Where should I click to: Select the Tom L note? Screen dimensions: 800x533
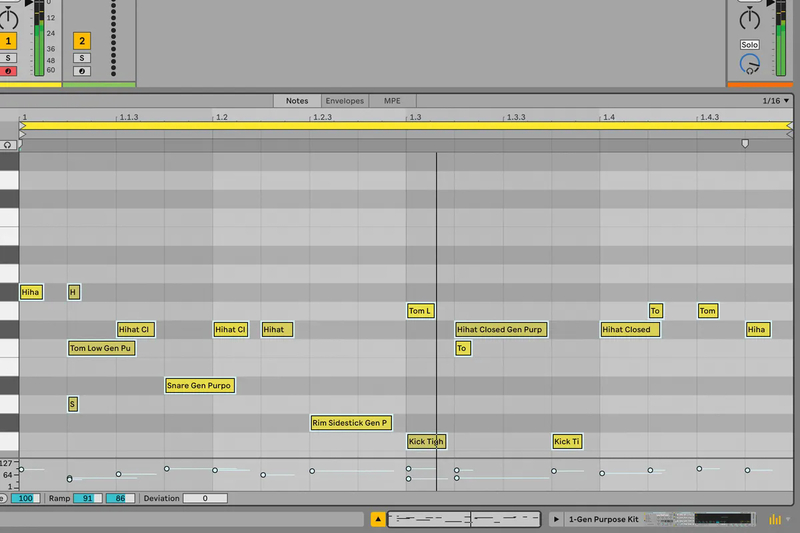(x=420, y=311)
